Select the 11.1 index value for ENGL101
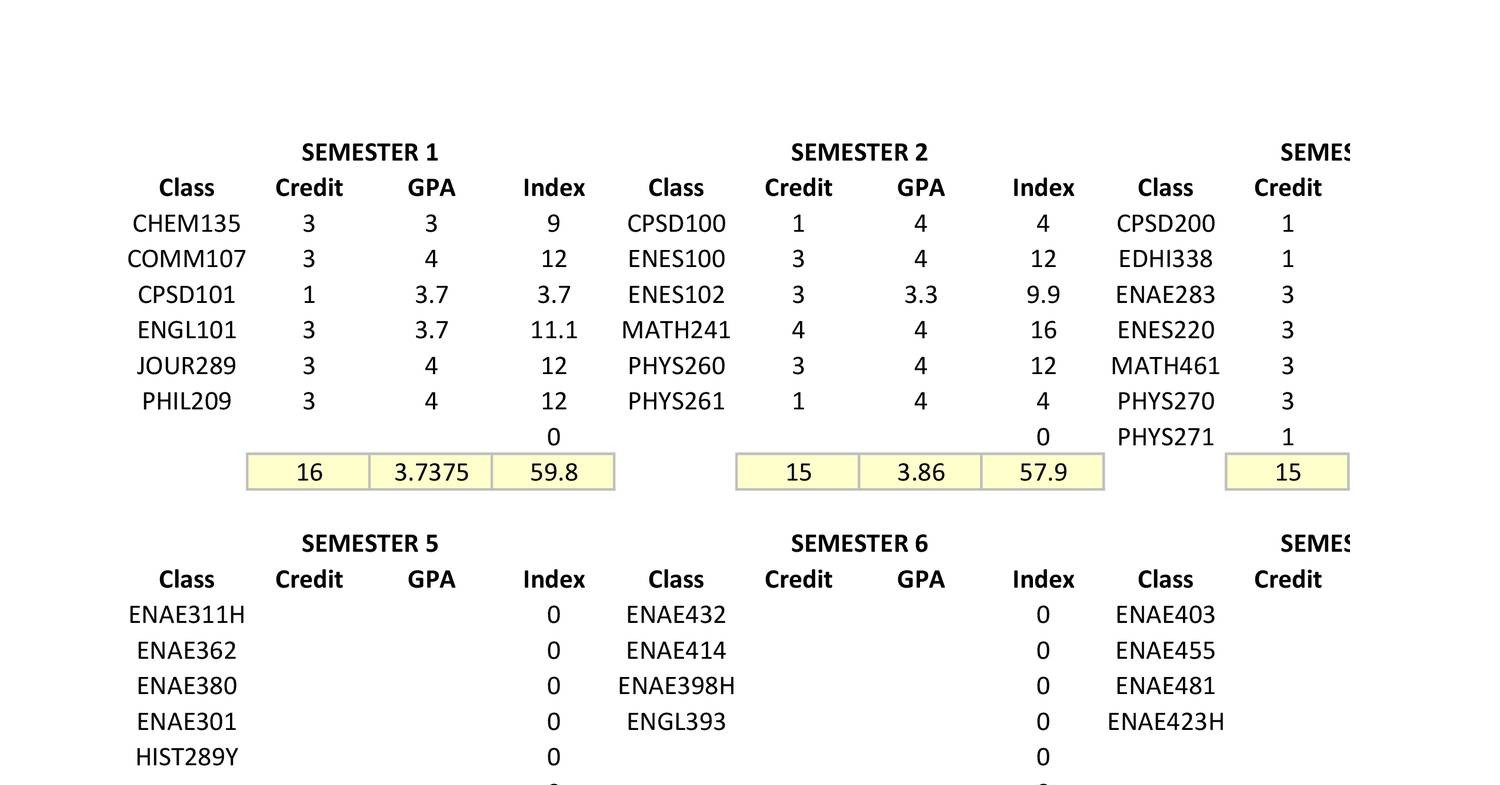 (553, 331)
